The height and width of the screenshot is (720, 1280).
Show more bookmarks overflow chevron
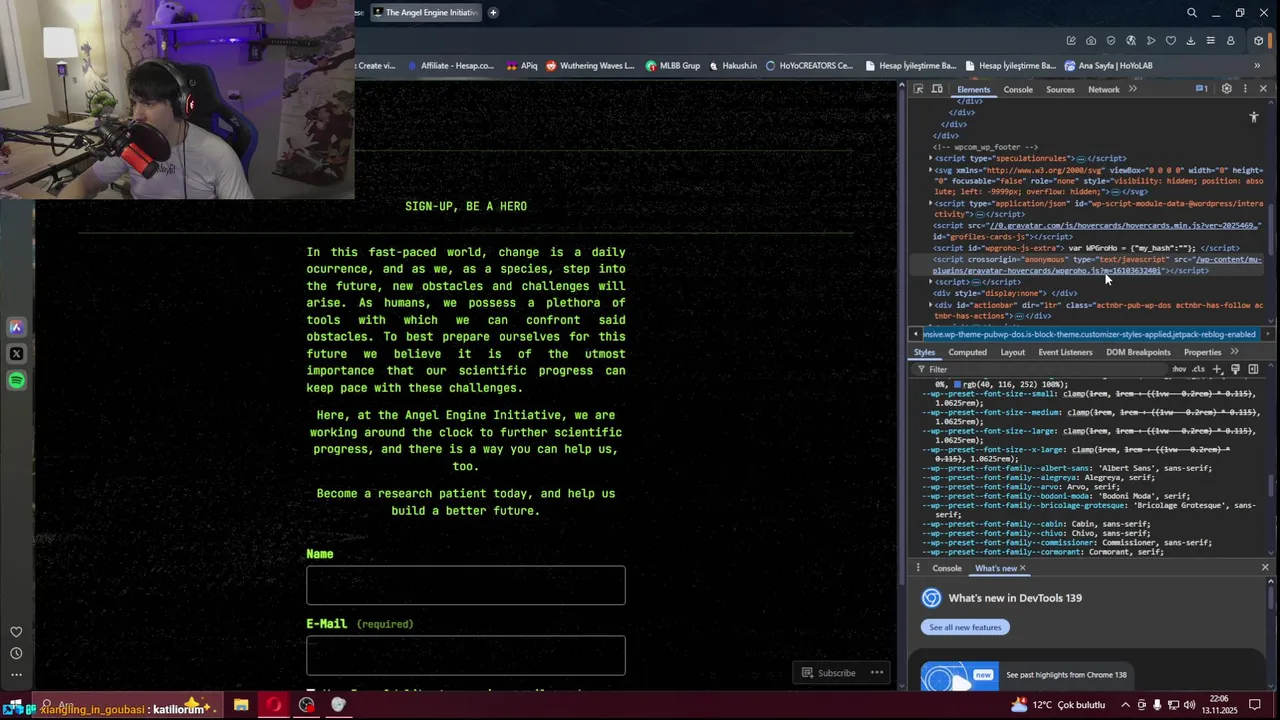pyautogui.click(x=1257, y=66)
